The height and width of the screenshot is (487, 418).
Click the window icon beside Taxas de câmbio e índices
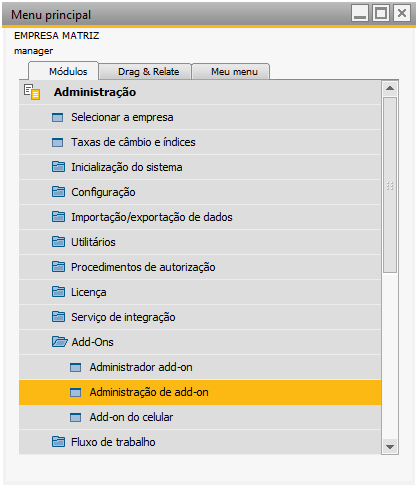[57, 142]
